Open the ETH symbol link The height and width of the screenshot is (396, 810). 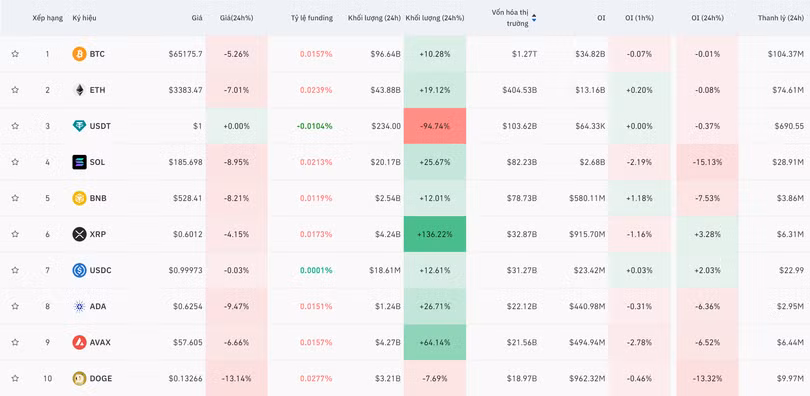coord(98,90)
